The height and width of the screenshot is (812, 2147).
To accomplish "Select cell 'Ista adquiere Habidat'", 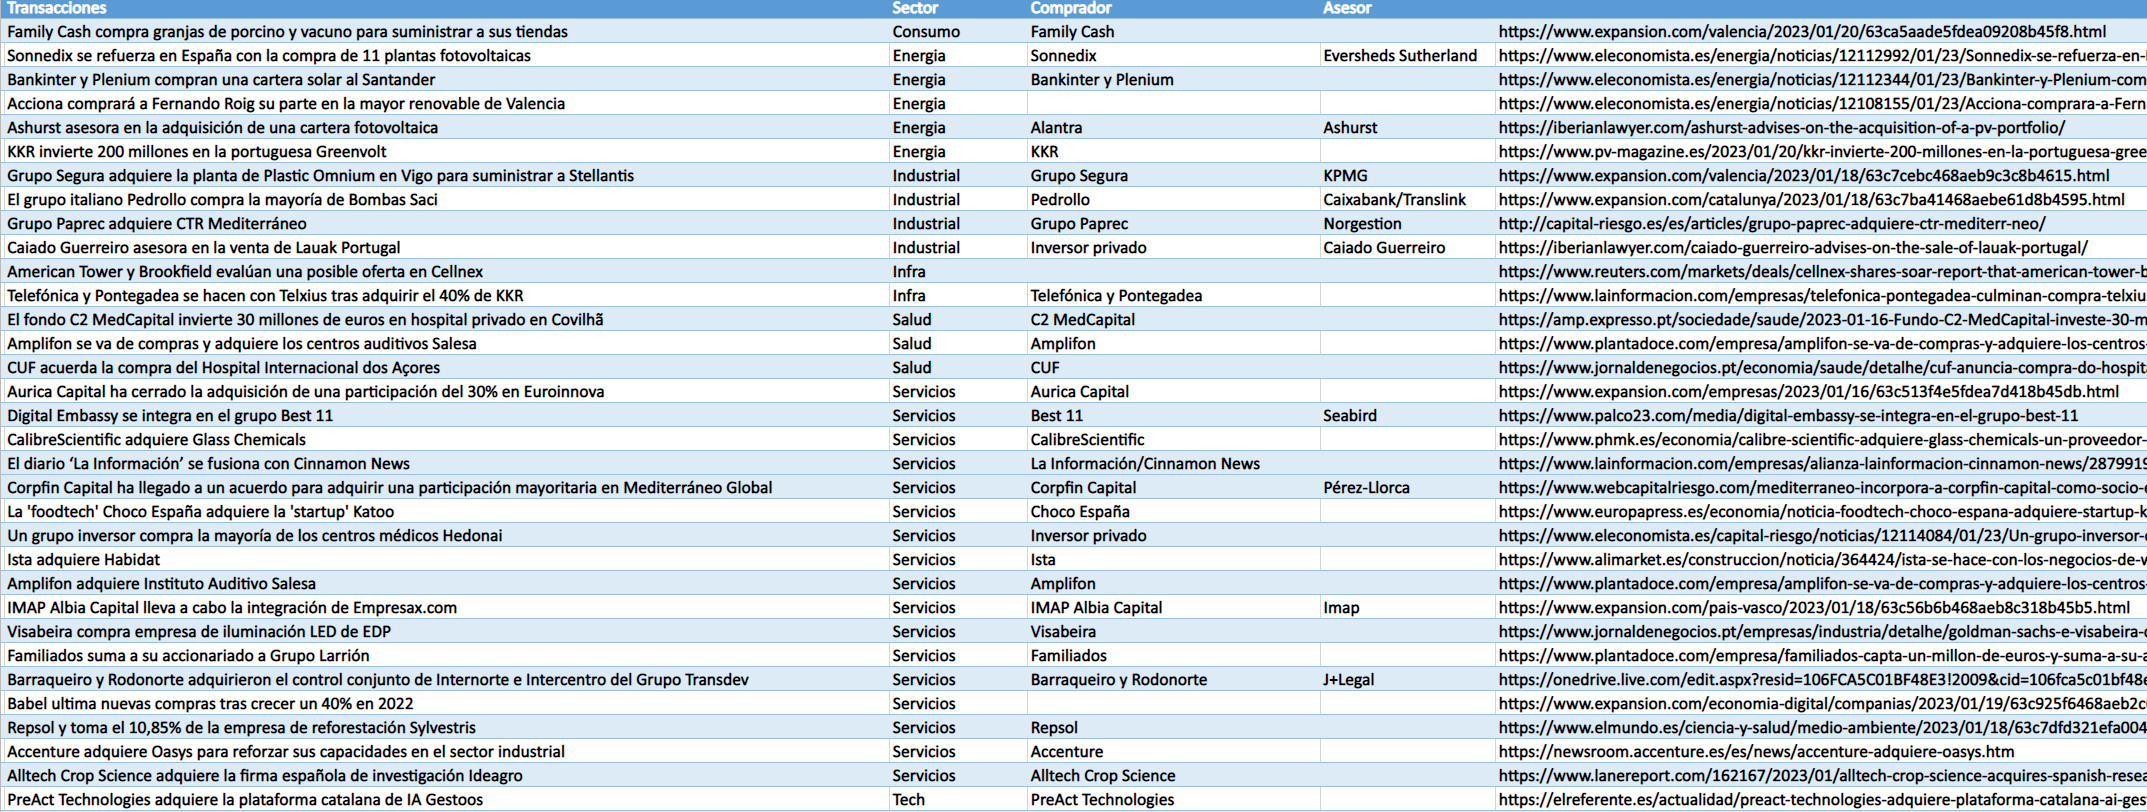I will [x=444, y=560].
